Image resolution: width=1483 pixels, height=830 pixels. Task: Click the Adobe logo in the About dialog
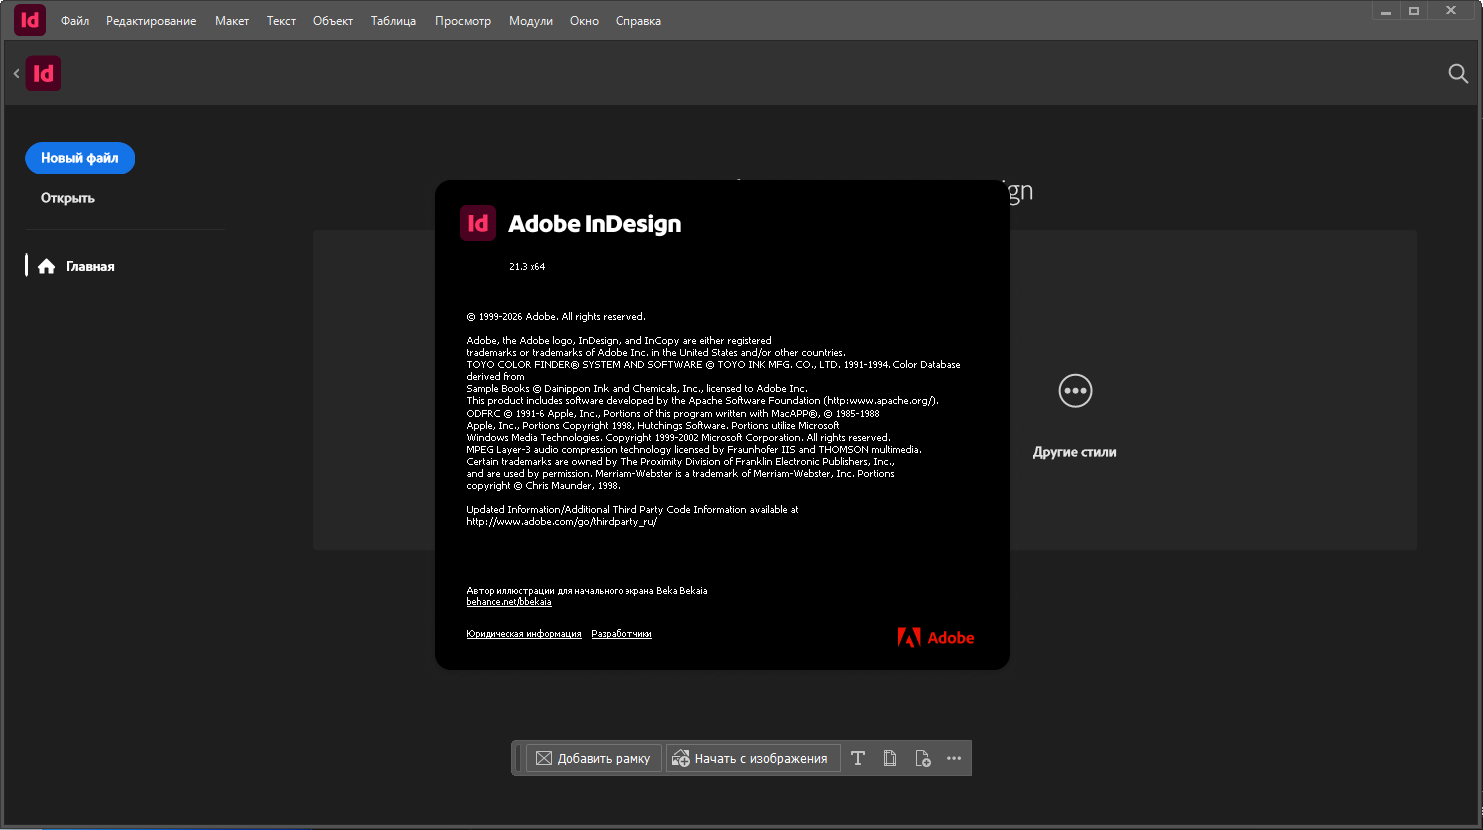pos(935,638)
